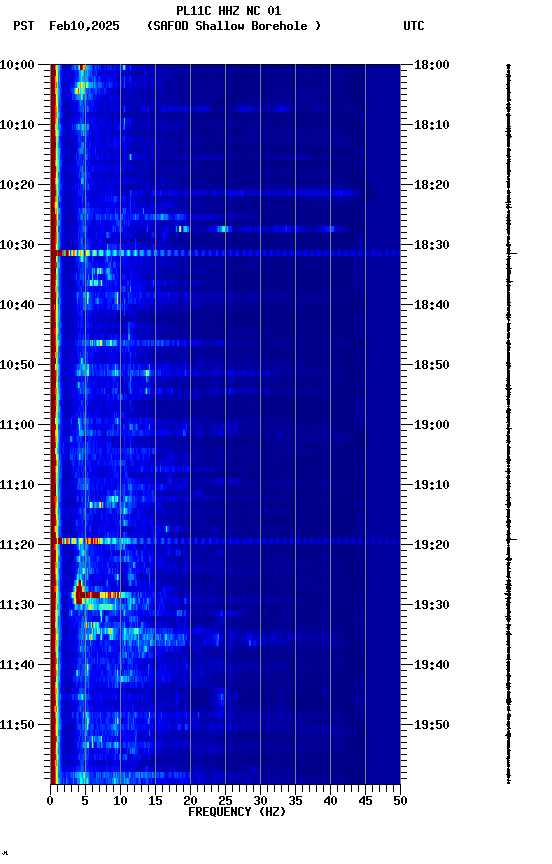Click the 10:10 PST time label
Viewport: 552px width, 864px height.
coord(17,125)
